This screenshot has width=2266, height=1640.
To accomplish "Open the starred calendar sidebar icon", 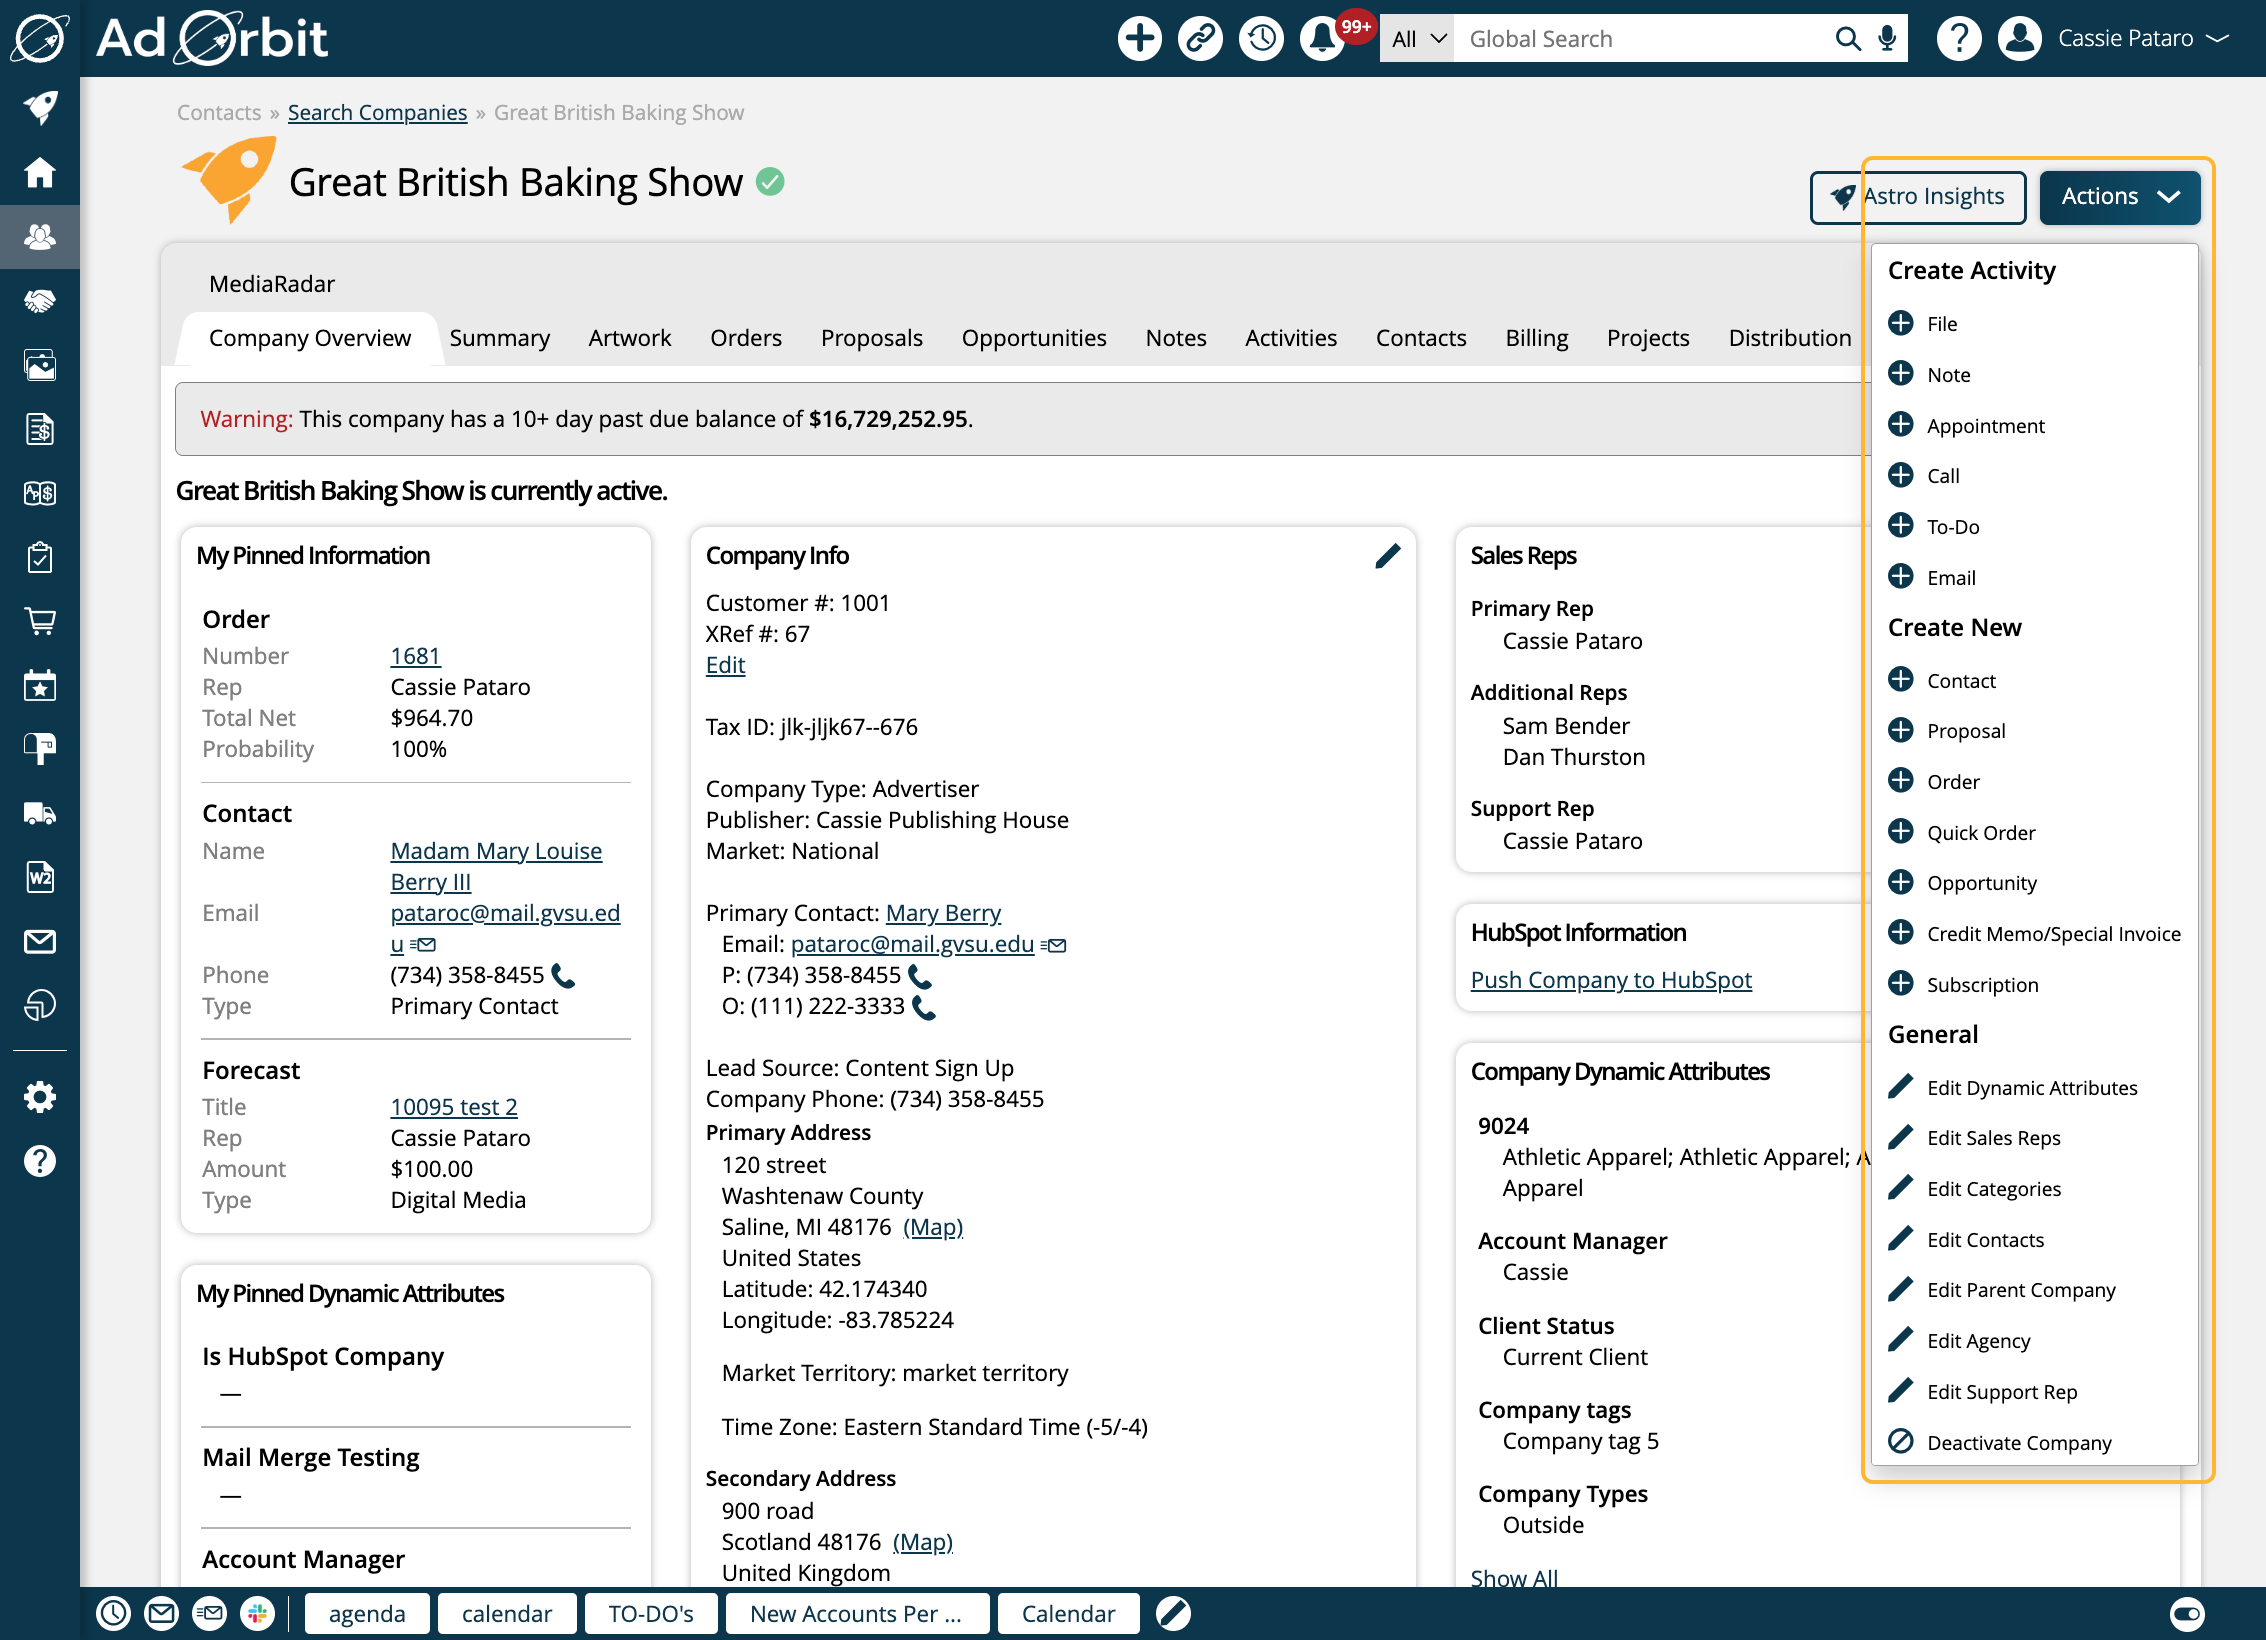I will pos(40,686).
